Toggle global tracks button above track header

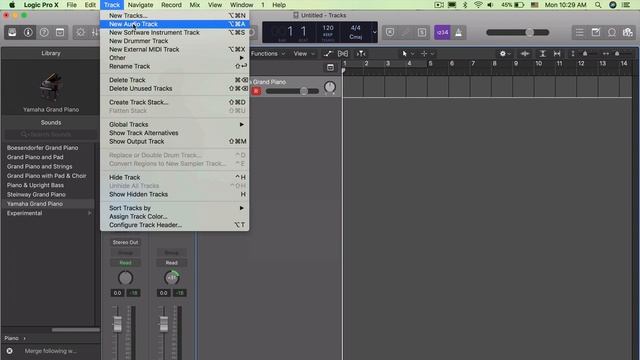(x=330, y=67)
